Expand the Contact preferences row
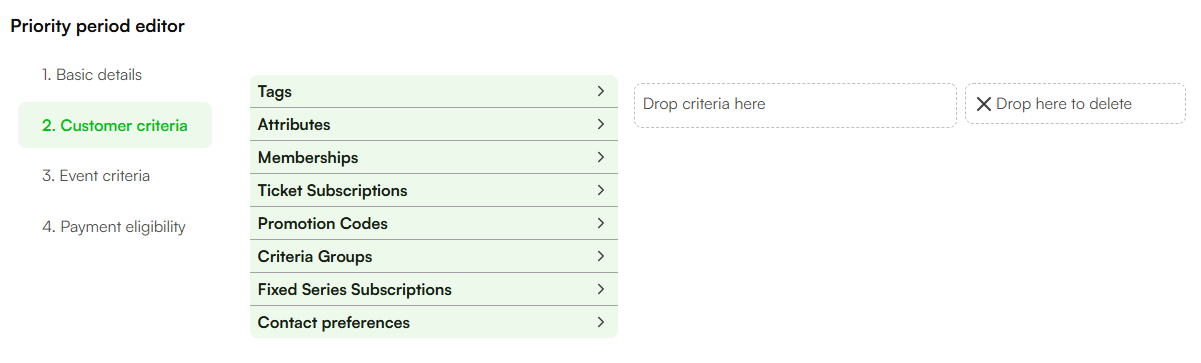 coord(434,322)
